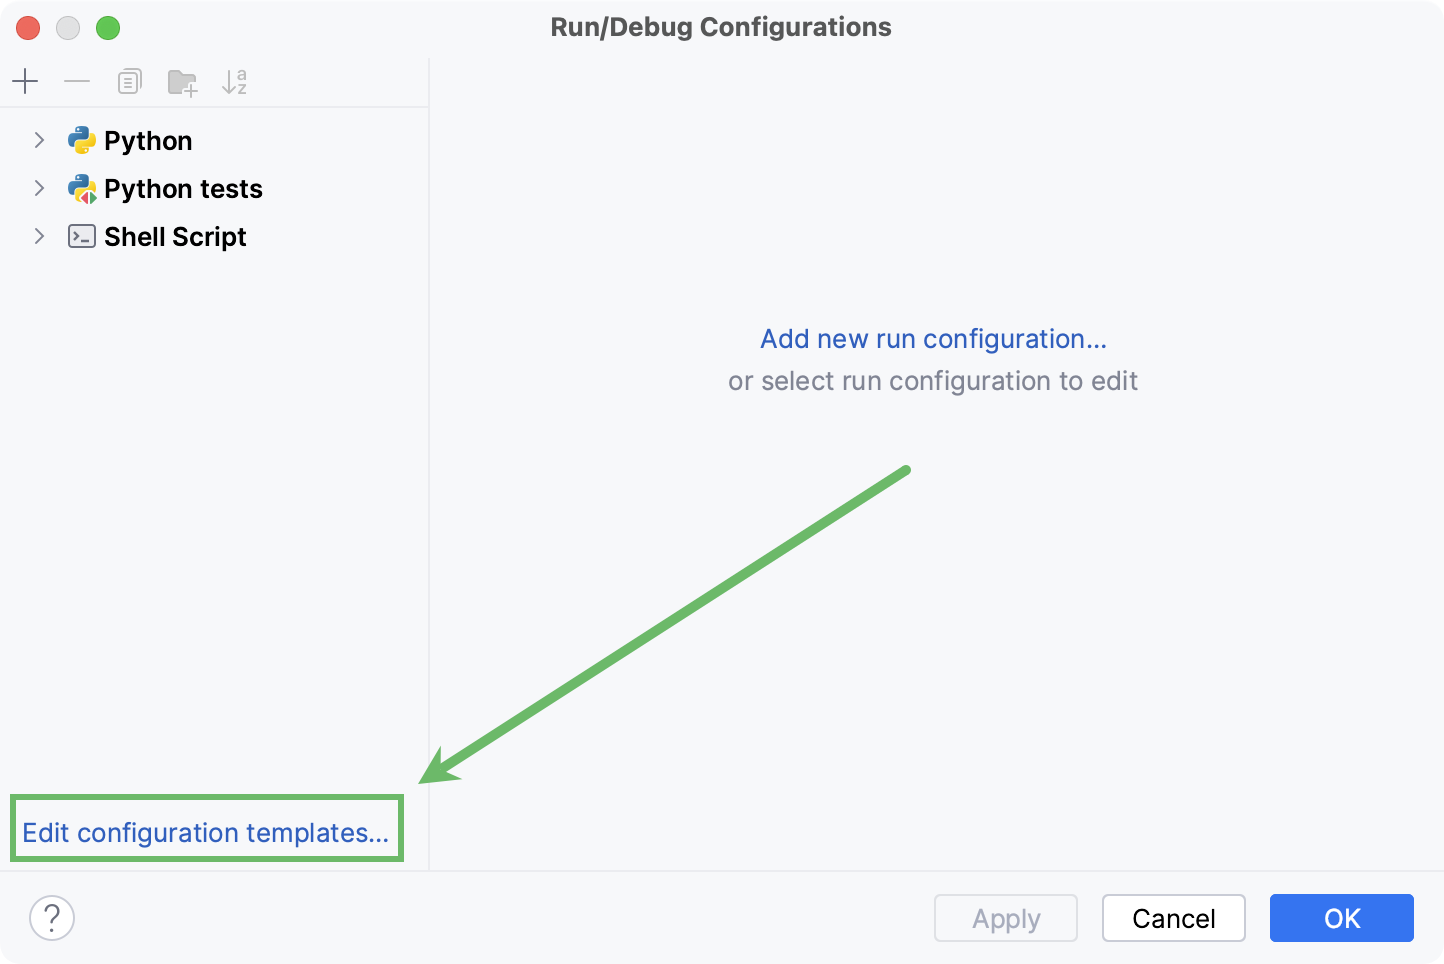The width and height of the screenshot is (1444, 964).
Task: Open help via the question mark icon
Action: [x=52, y=917]
